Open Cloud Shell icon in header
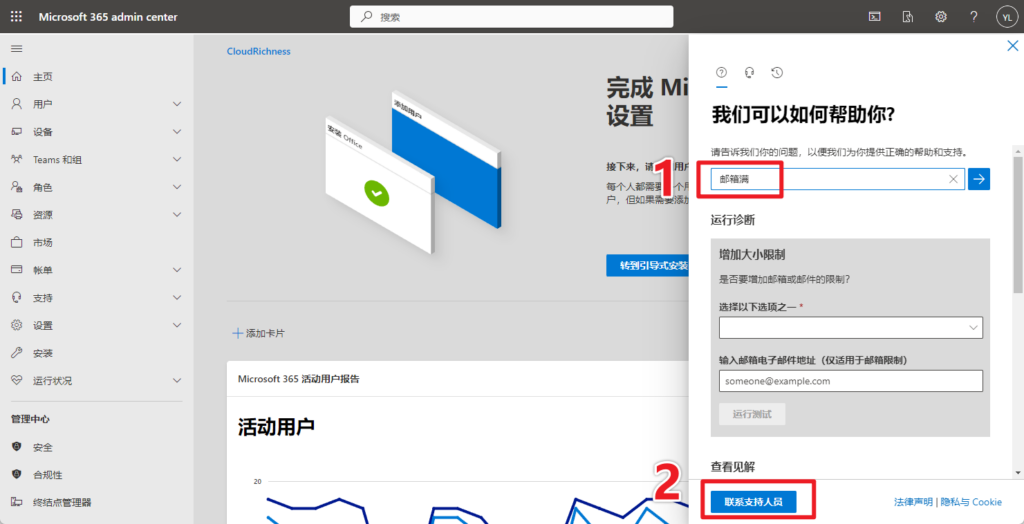The image size is (1024, 524). pos(875,17)
